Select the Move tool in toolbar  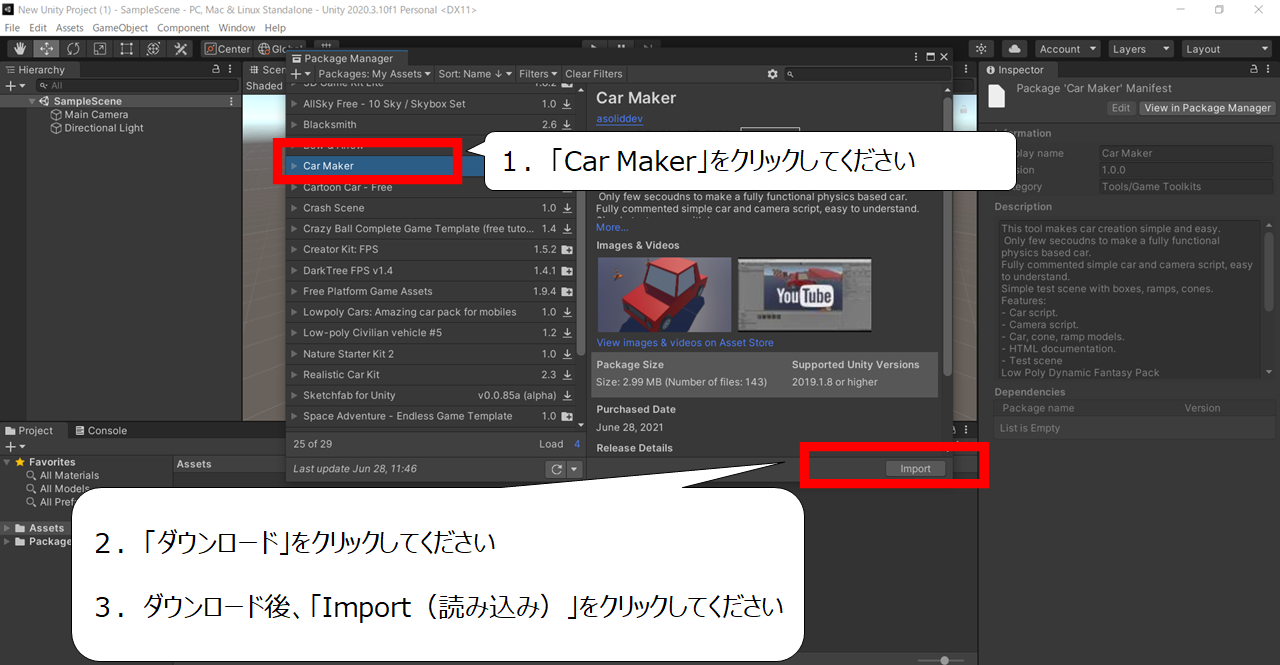[46, 49]
